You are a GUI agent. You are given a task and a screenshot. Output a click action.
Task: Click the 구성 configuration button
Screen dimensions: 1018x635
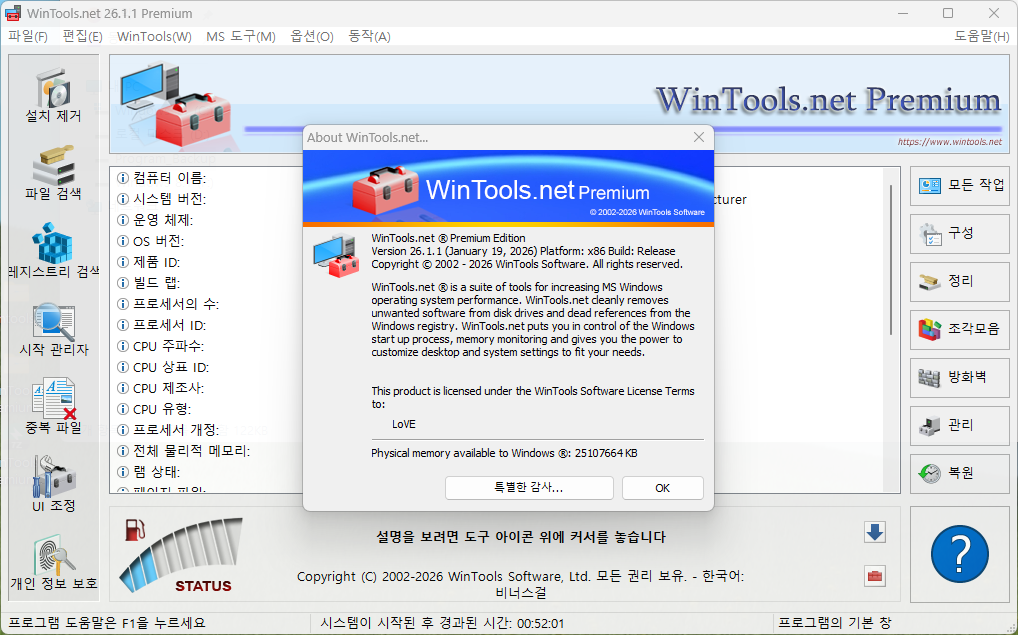(960, 234)
